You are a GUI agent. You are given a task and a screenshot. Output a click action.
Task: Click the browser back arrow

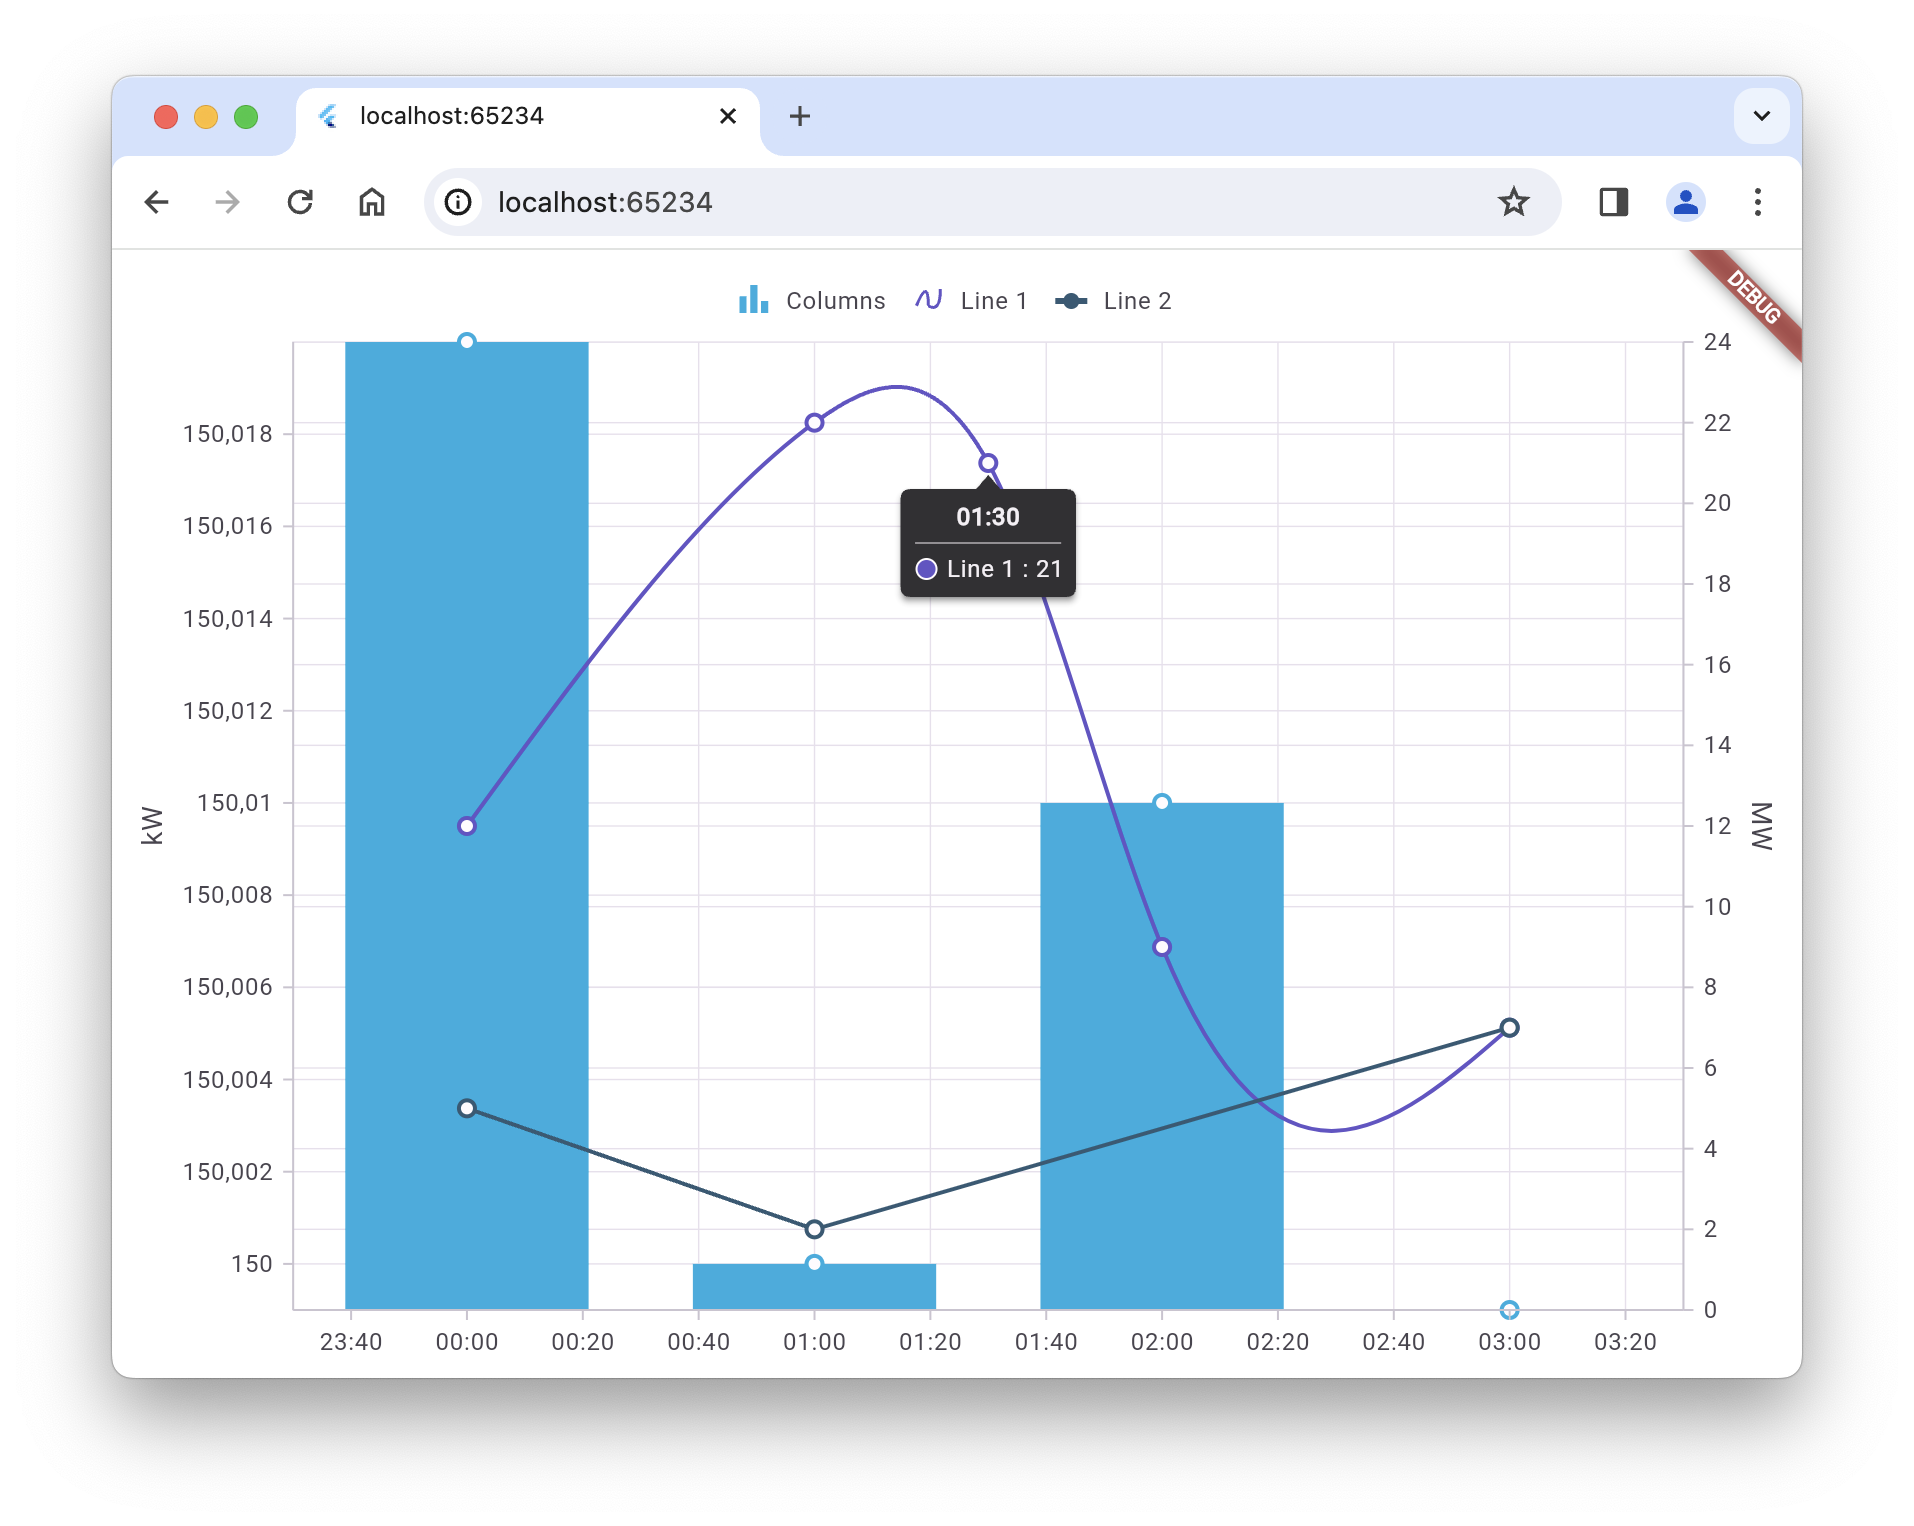(x=156, y=202)
